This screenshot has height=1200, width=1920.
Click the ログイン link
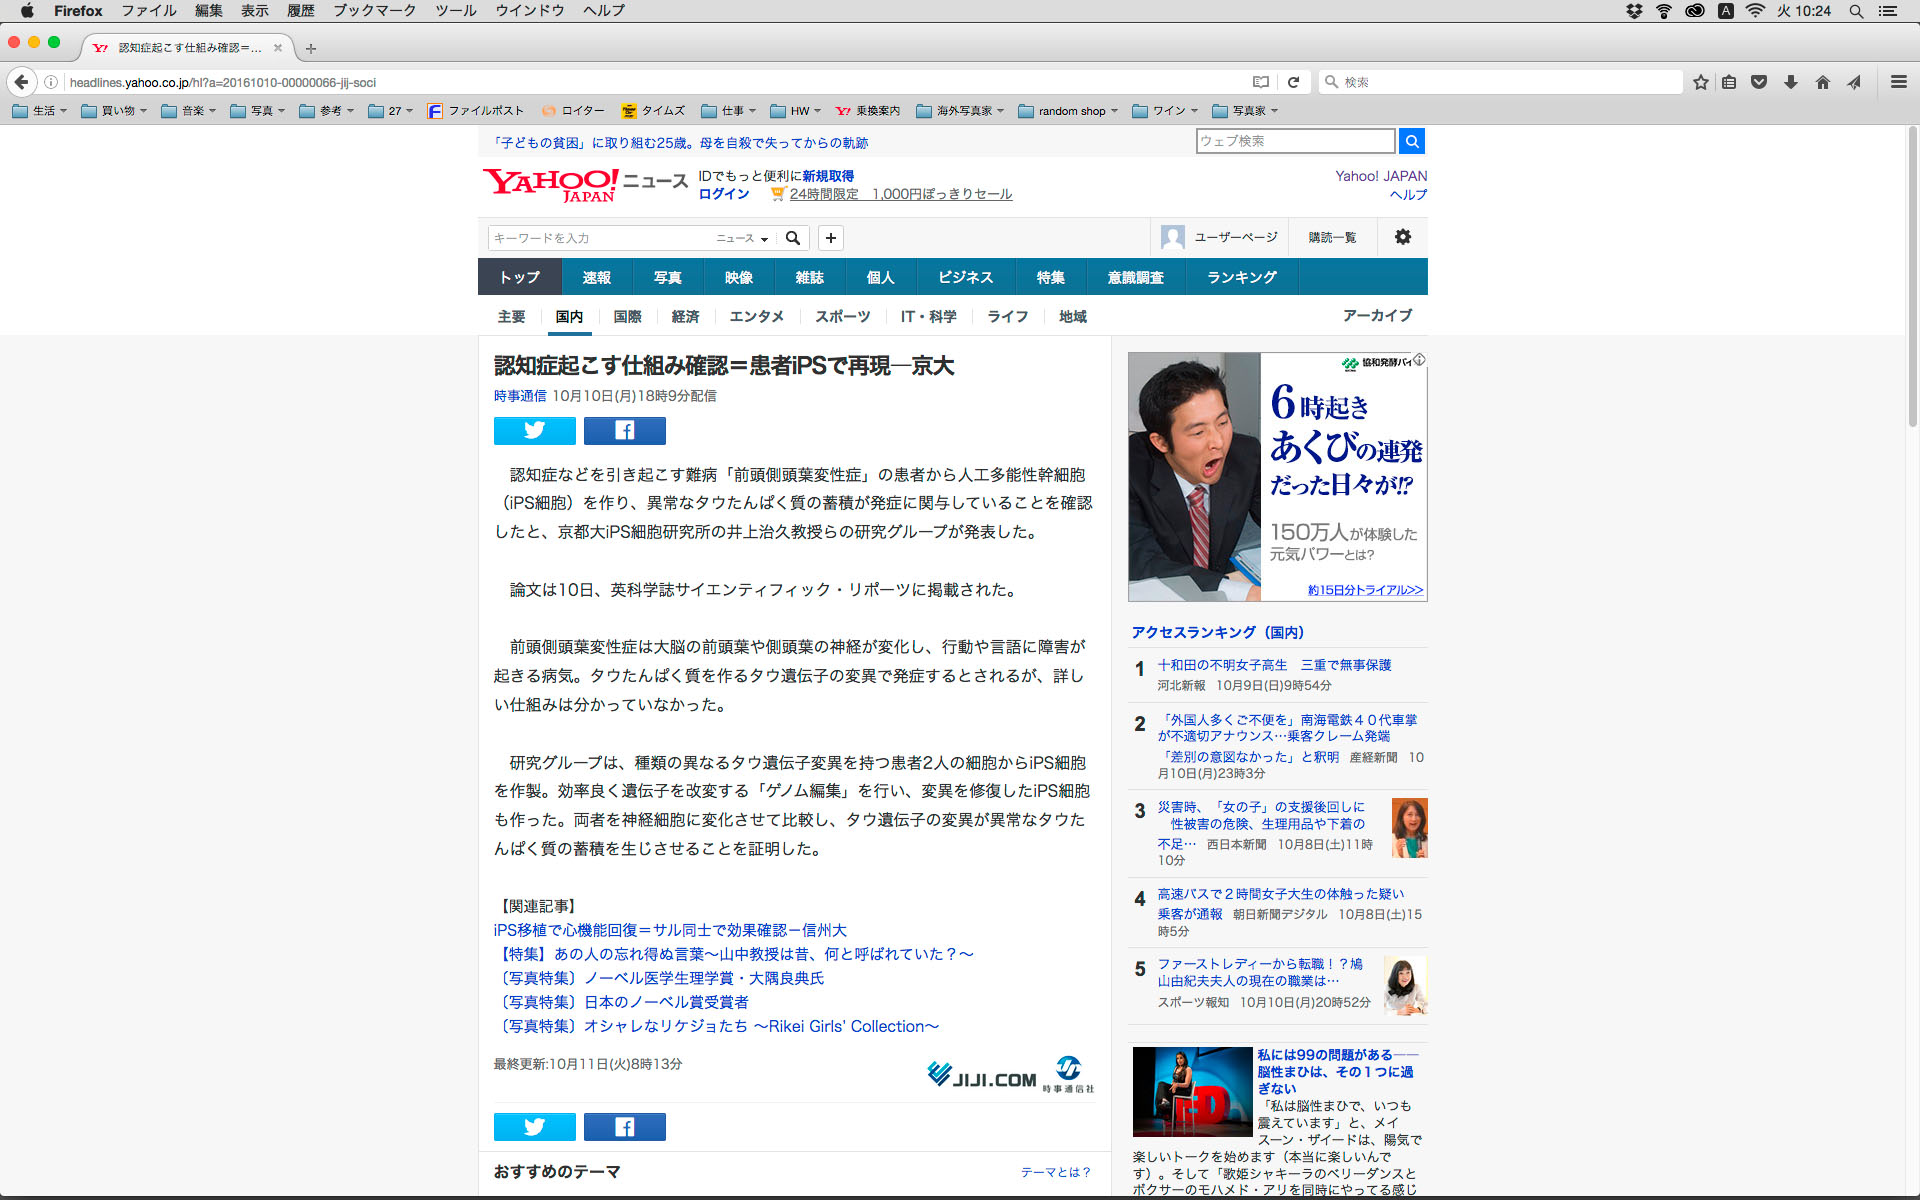click(x=723, y=194)
